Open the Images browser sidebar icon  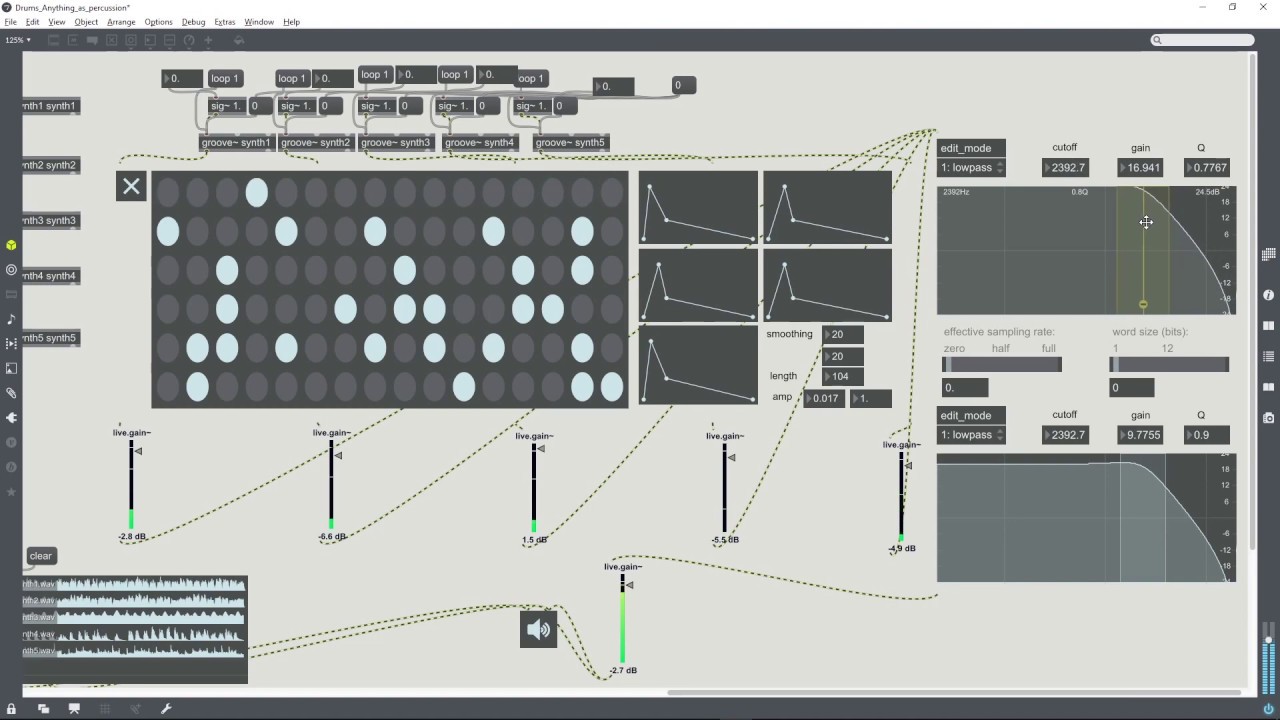tap(11, 368)
